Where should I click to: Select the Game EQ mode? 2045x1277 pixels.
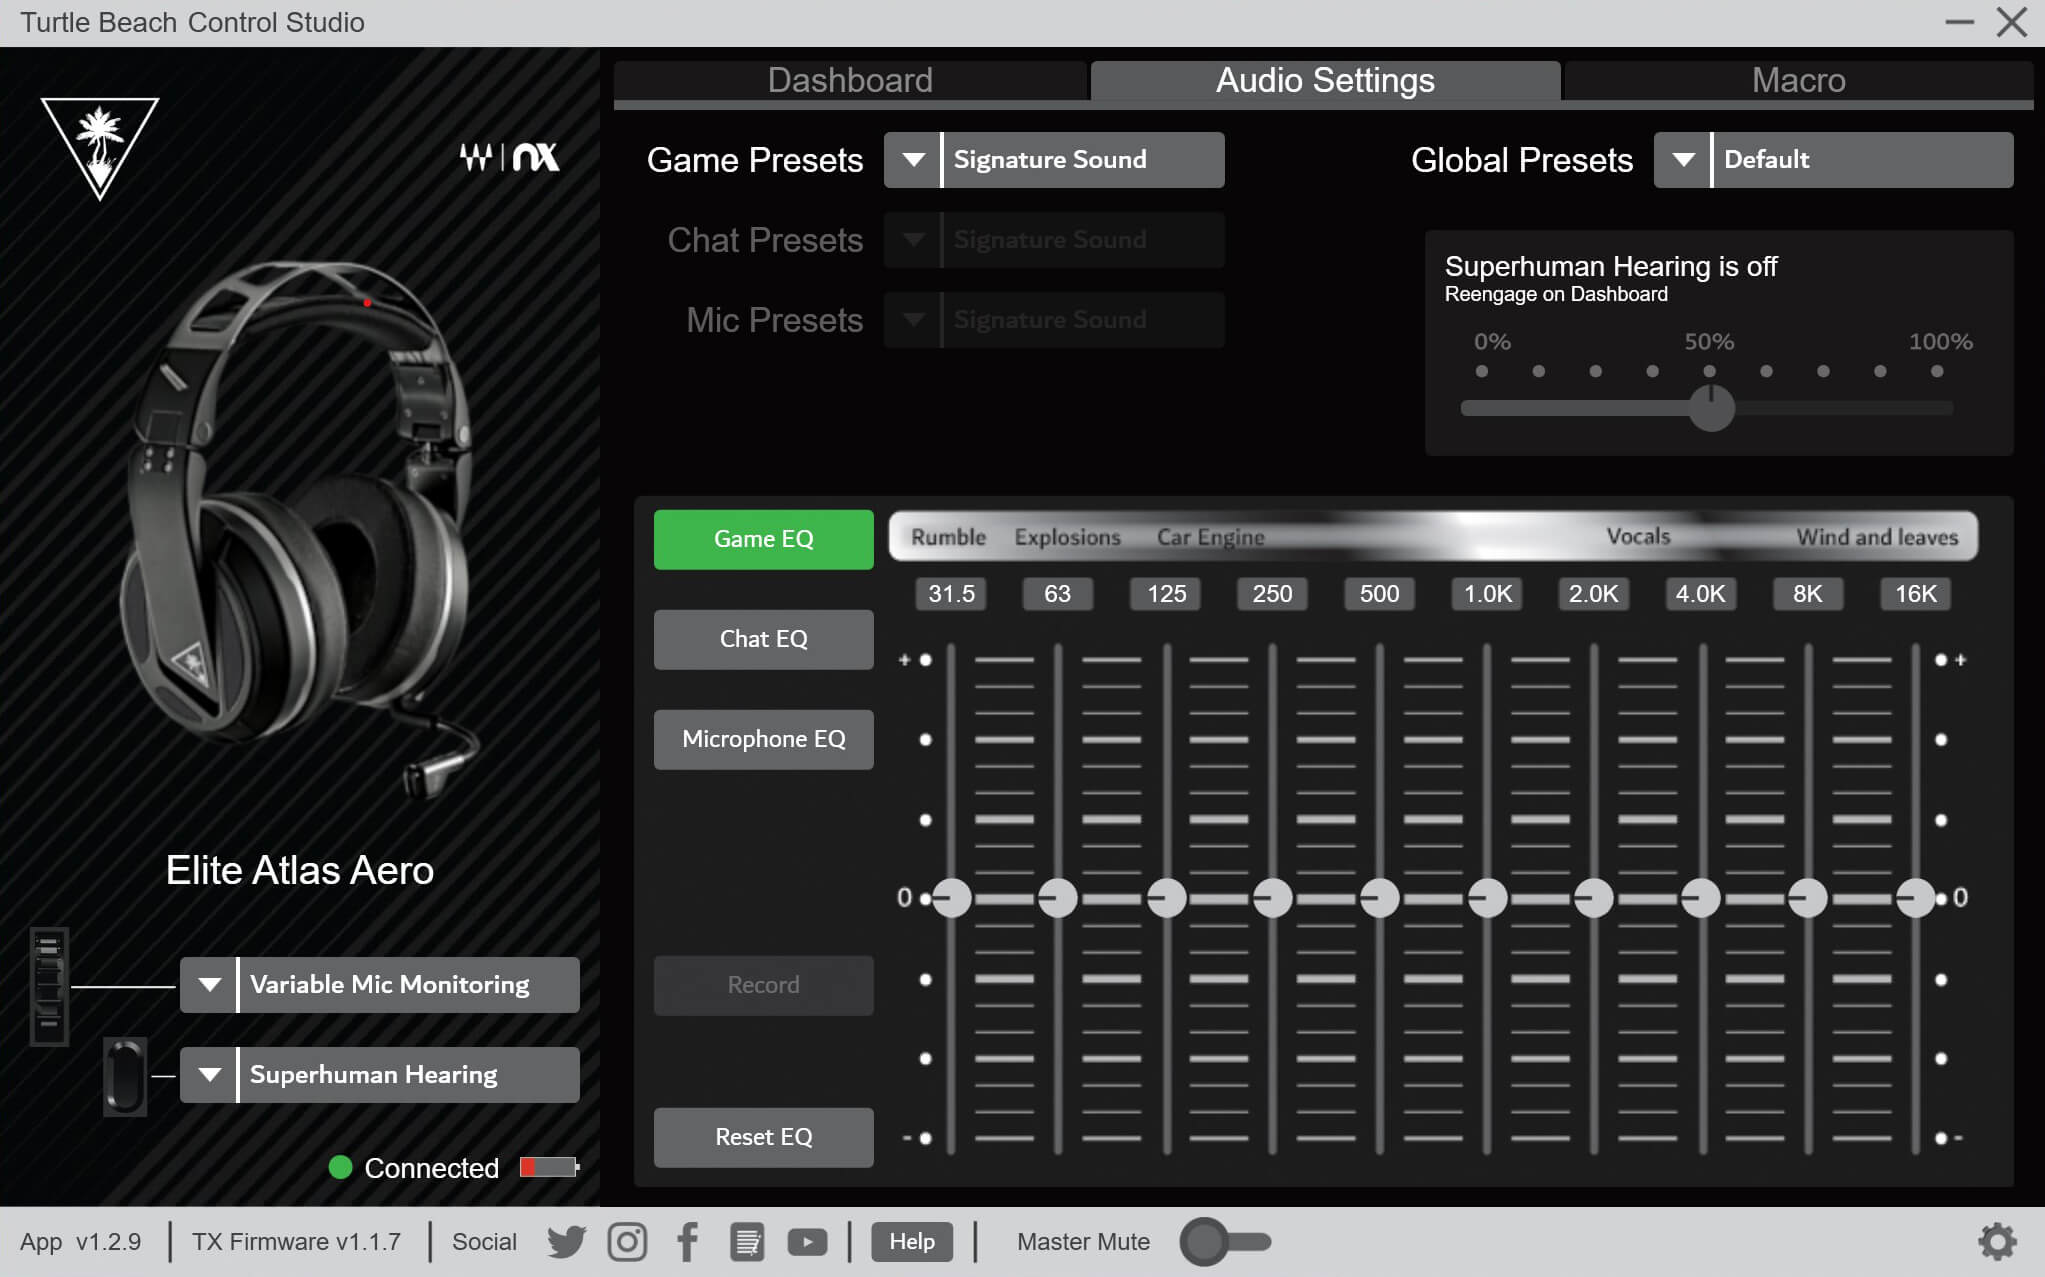[763, 539]
